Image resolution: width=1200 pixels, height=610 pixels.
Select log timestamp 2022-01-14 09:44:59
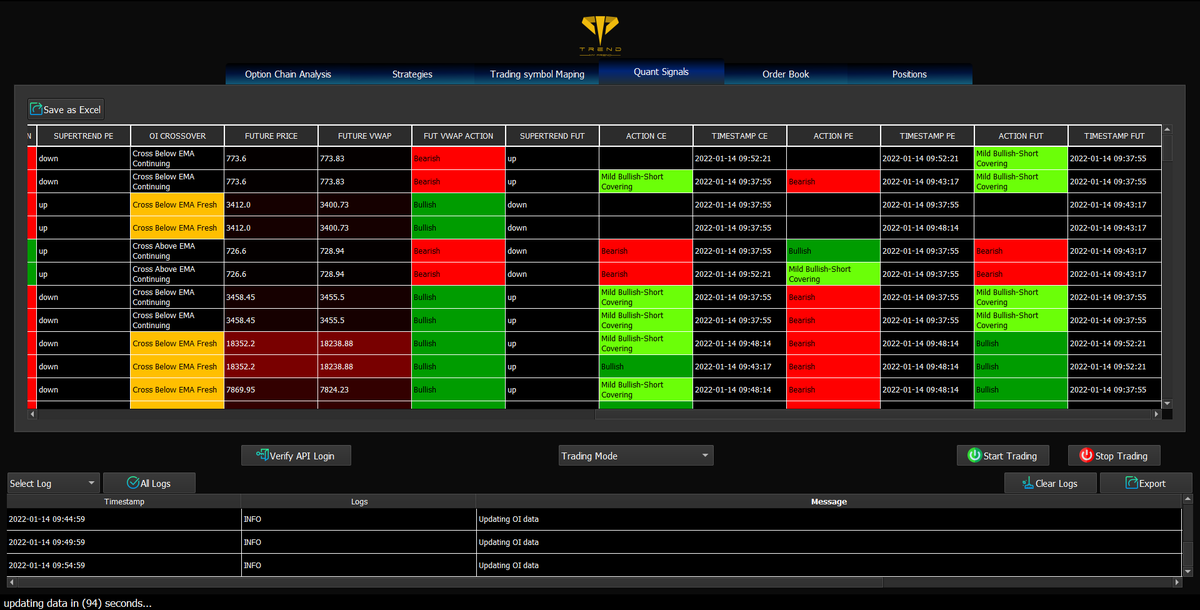tap(123, 519)
